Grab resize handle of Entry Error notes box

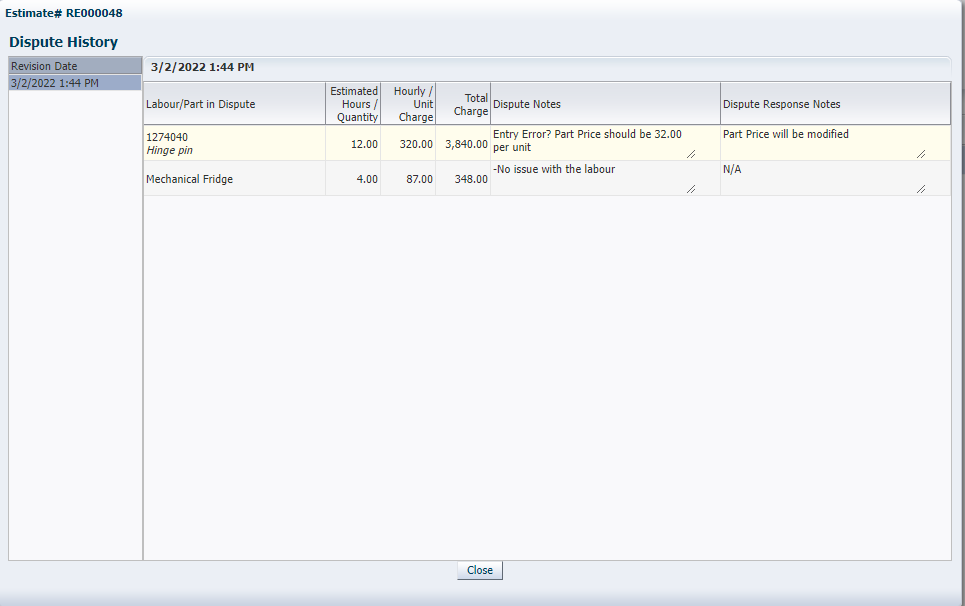tap(691, 154)
